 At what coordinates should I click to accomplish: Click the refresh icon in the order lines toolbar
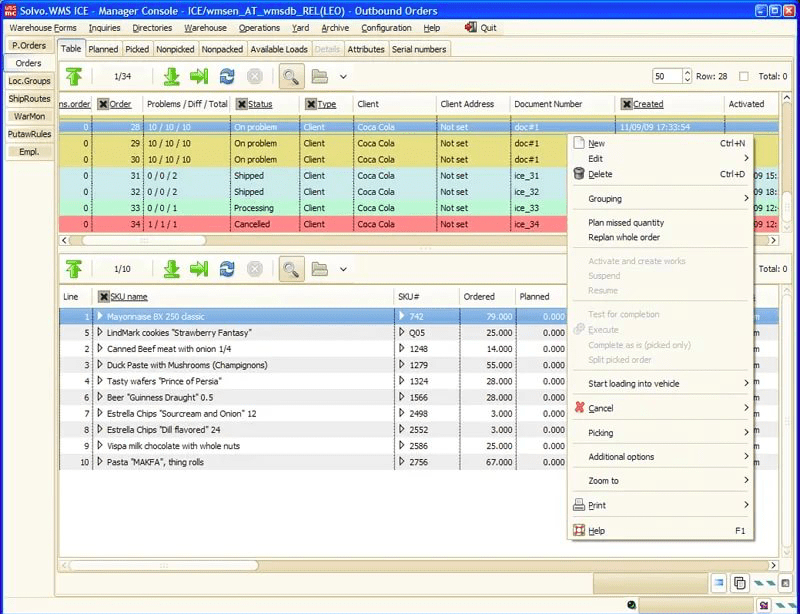click(x=227, y=269)
